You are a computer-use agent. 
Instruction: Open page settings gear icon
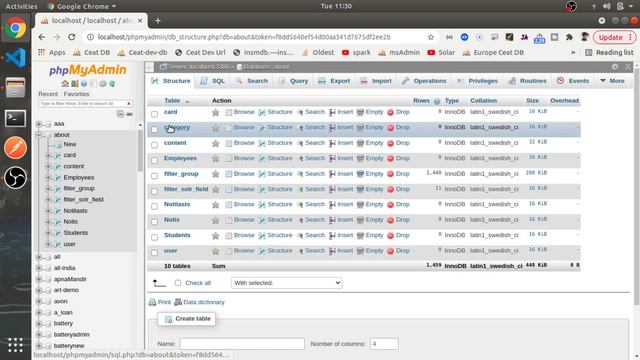pyautogui.click(x=615, y=67)
